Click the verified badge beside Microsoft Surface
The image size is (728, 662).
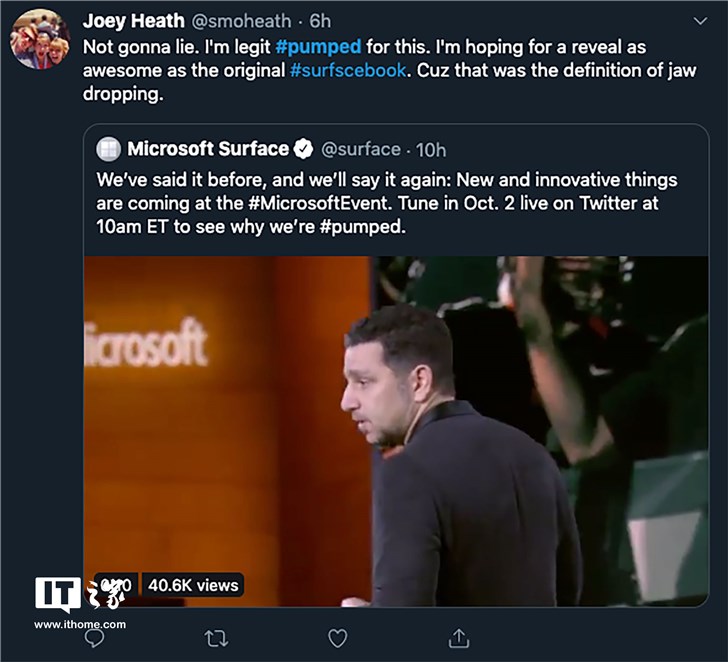click(x=304, y=149)
